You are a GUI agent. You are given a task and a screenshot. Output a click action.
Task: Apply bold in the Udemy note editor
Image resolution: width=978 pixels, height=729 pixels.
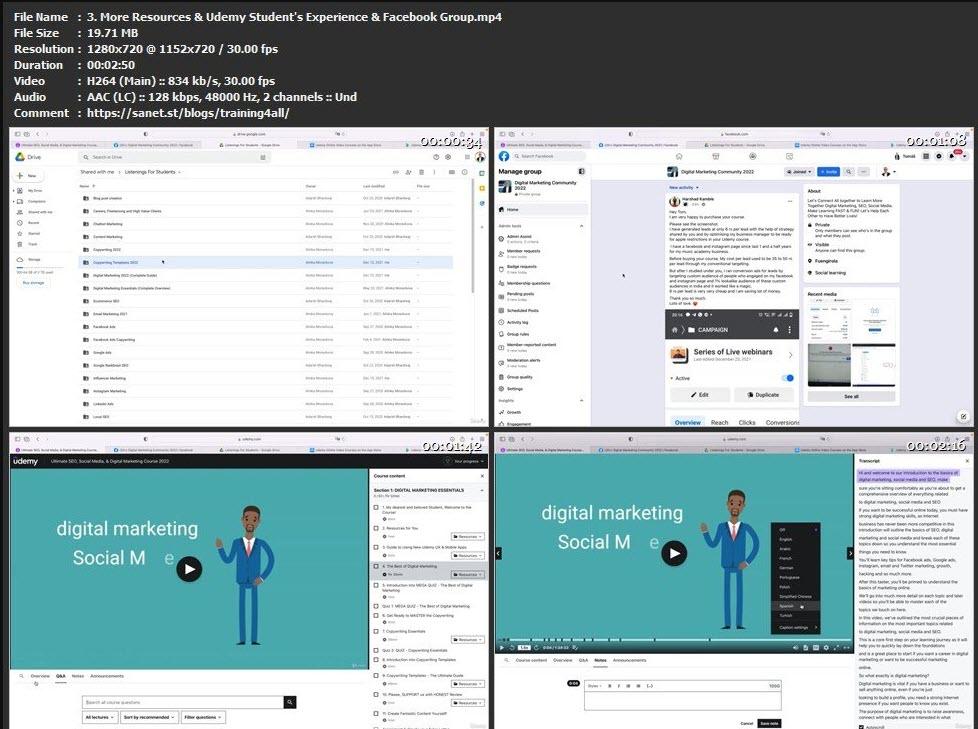pyautogui.click(x=609, y=686)
